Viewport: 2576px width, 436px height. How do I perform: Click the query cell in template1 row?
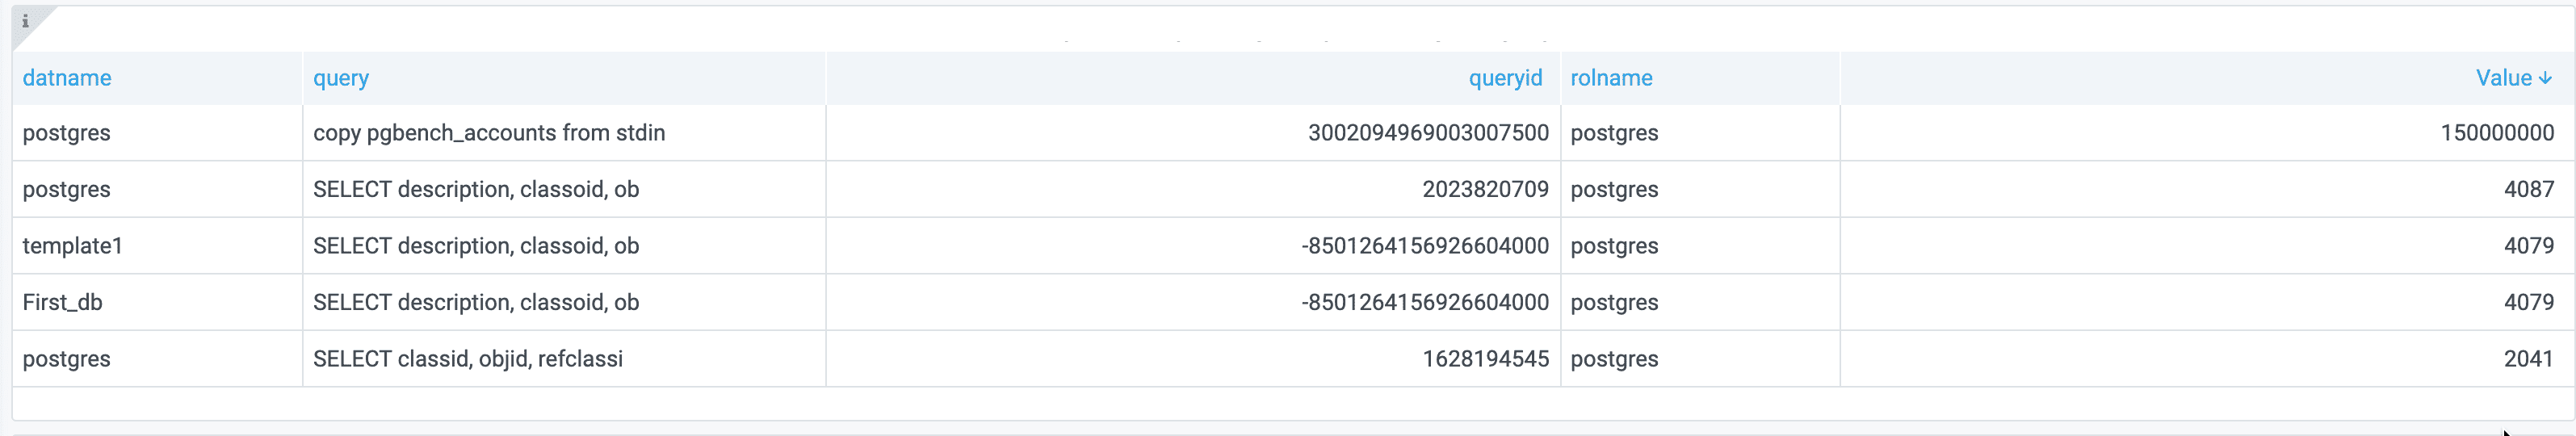click(x=476, y=246)
